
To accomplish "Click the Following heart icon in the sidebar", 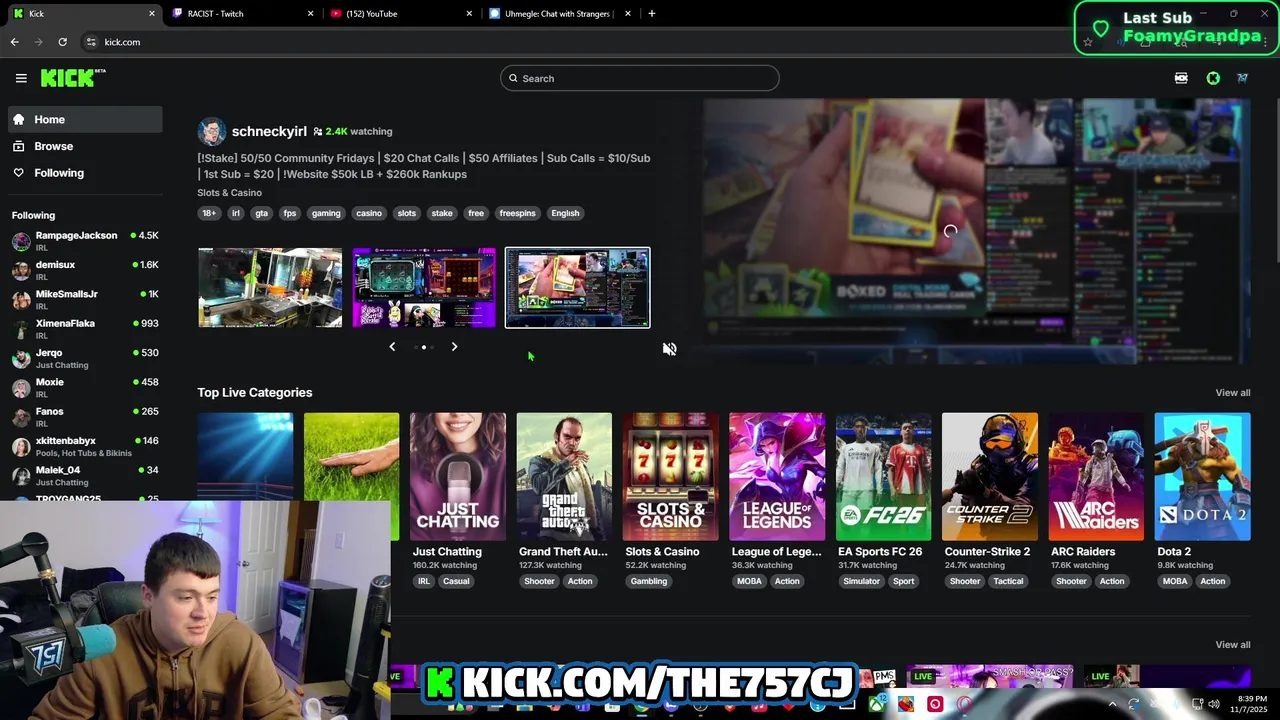I will point(18,173).
